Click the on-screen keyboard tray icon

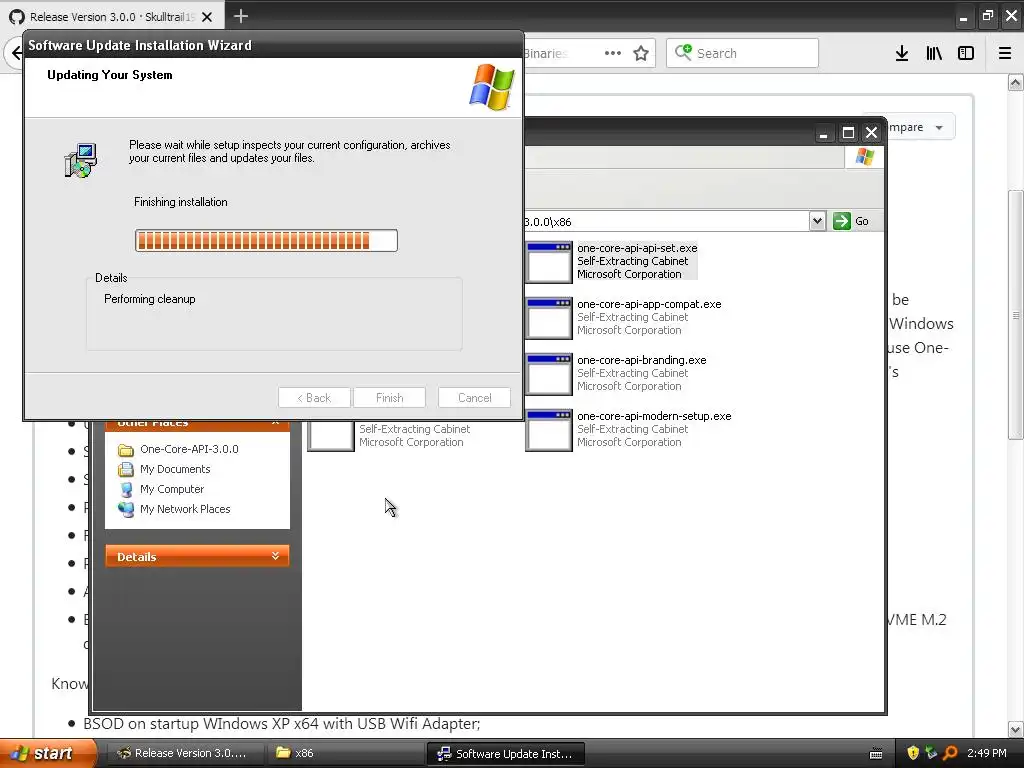coord(876,754)
